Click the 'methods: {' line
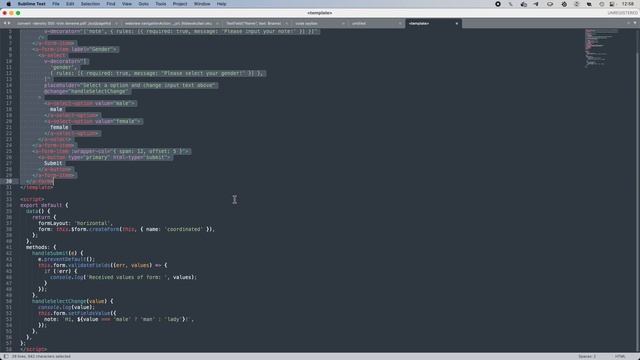The image size is (640, 360). (x=41, y=247)
